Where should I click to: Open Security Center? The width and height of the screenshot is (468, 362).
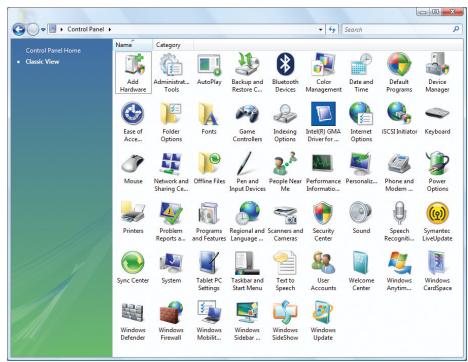[x=323, y=222]
